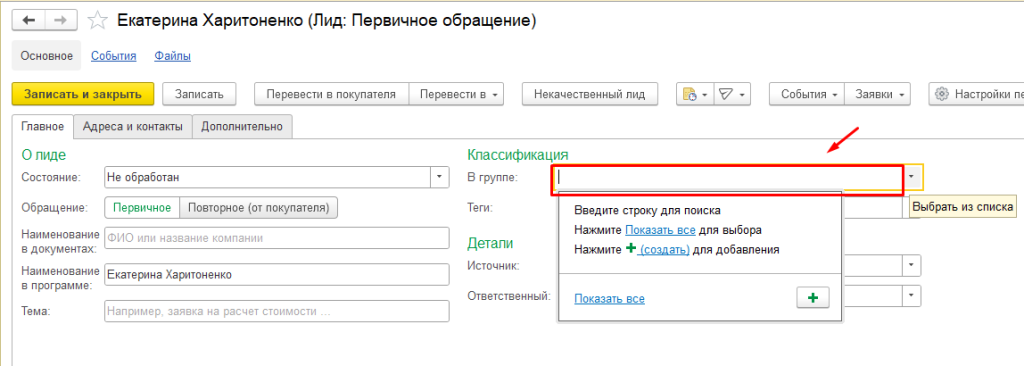Expand the В группе dropdown arrow
The image size is (1024, 366).
coord(912,177)
